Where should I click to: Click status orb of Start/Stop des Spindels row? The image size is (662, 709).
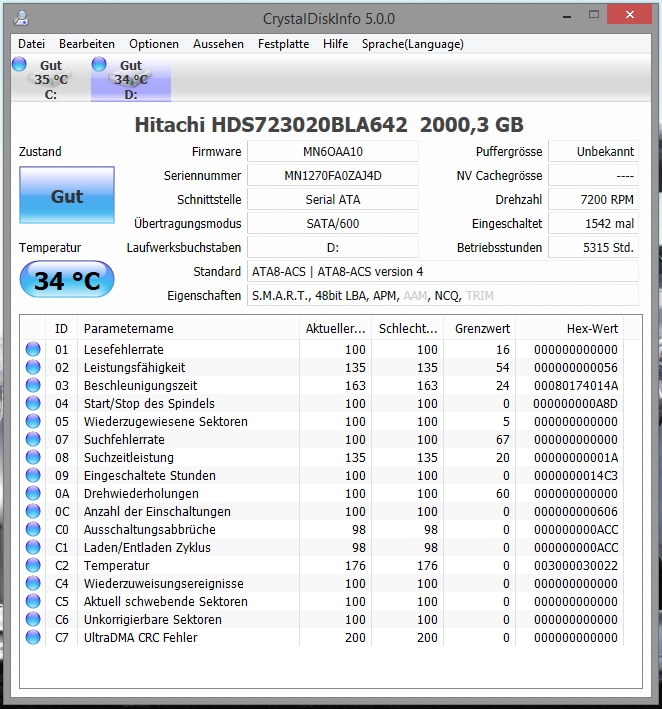pos(33,403)
